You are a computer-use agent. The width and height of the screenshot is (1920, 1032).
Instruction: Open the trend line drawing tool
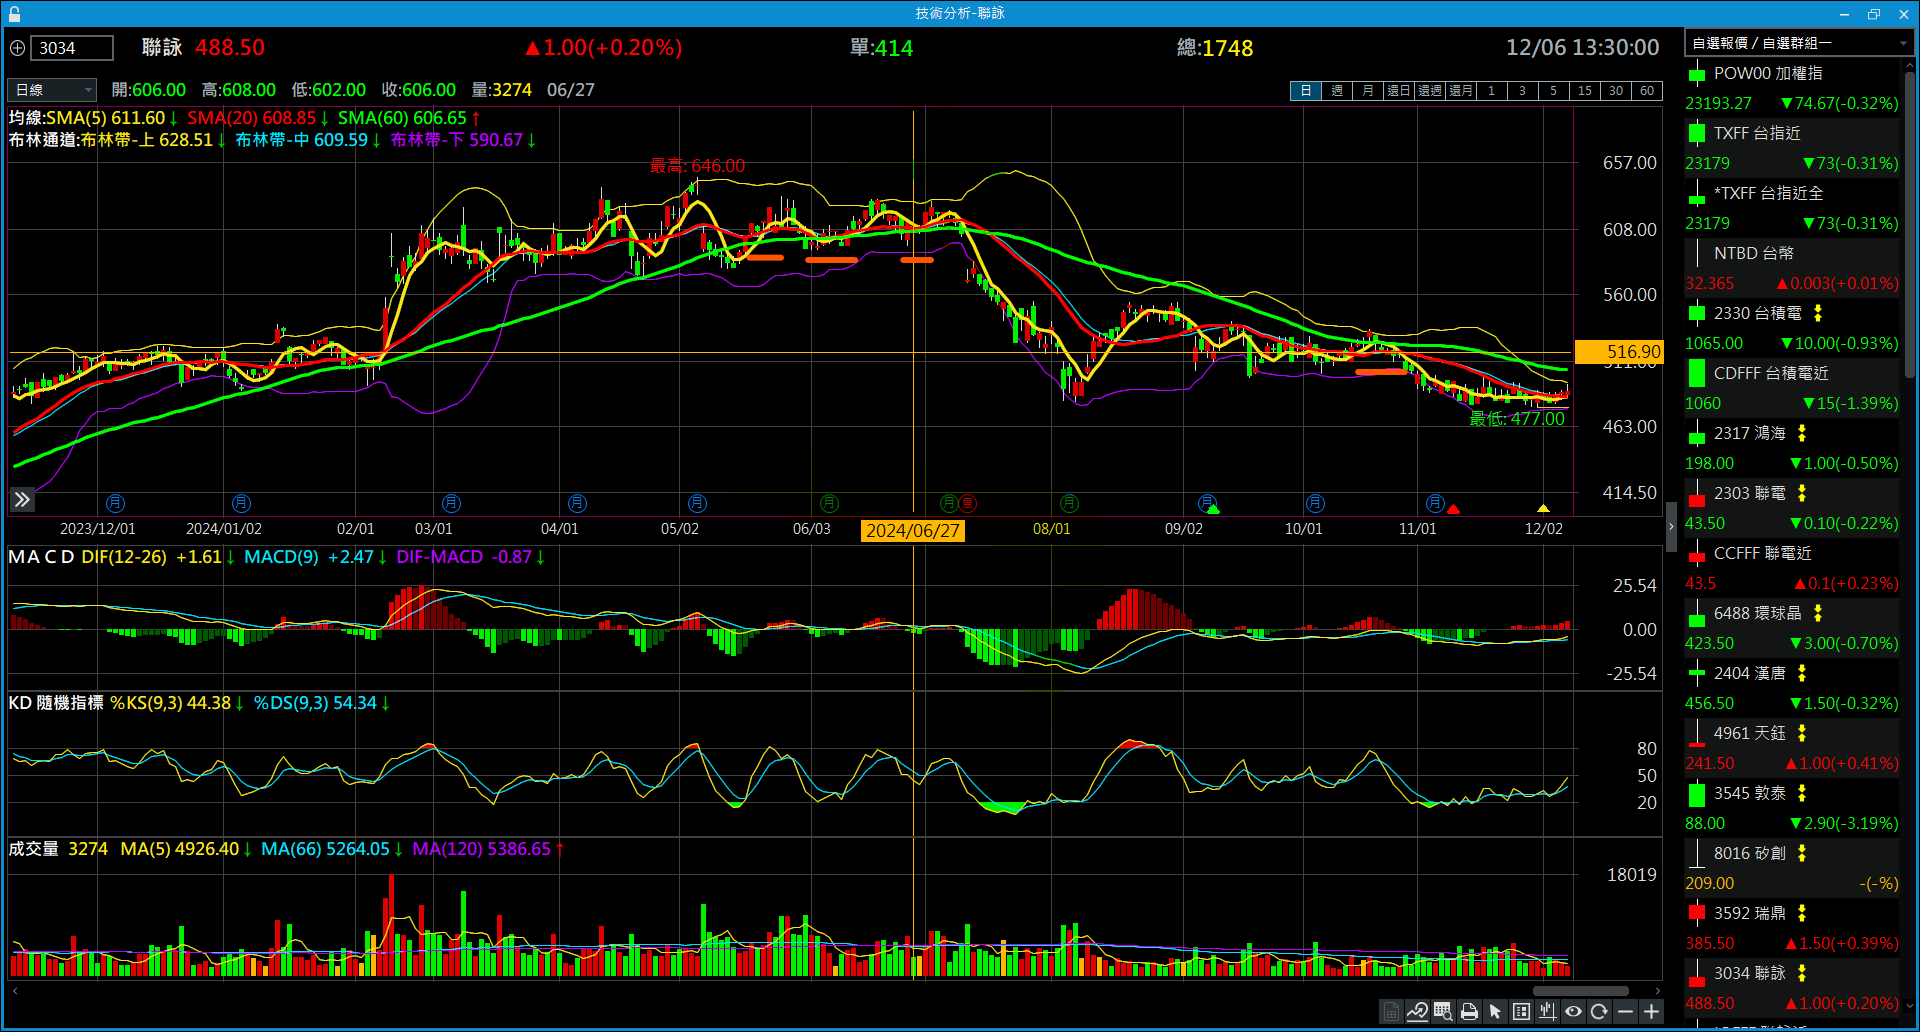point(1417,1012)
